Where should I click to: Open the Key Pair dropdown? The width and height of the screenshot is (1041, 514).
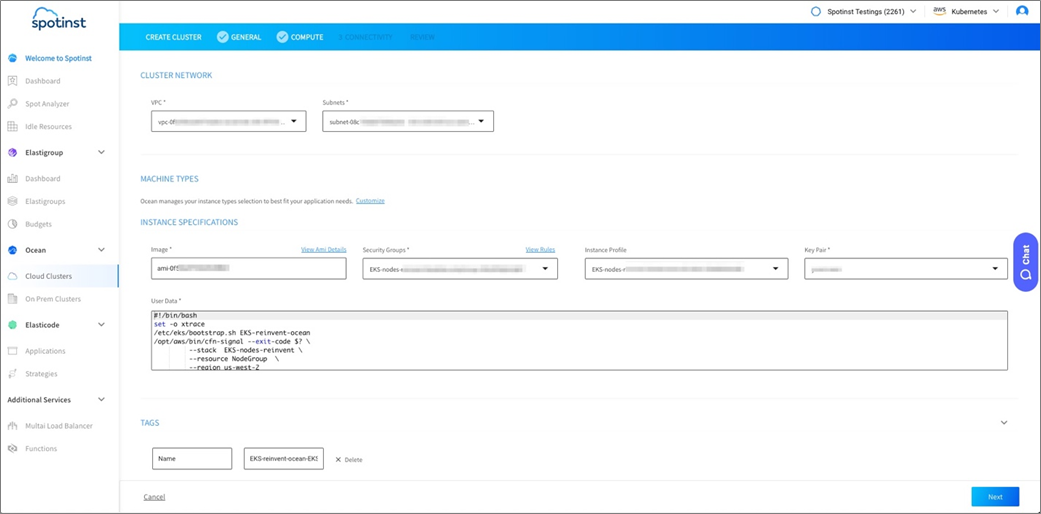pyautogui.click(x=906, y=268)
